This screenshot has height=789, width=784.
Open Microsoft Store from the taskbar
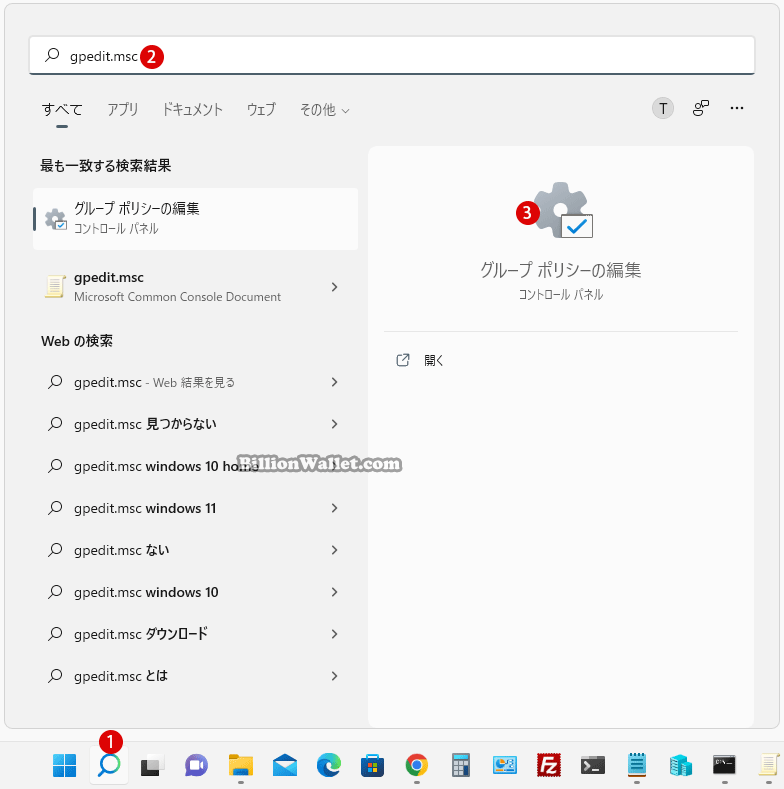pos(372,765)
